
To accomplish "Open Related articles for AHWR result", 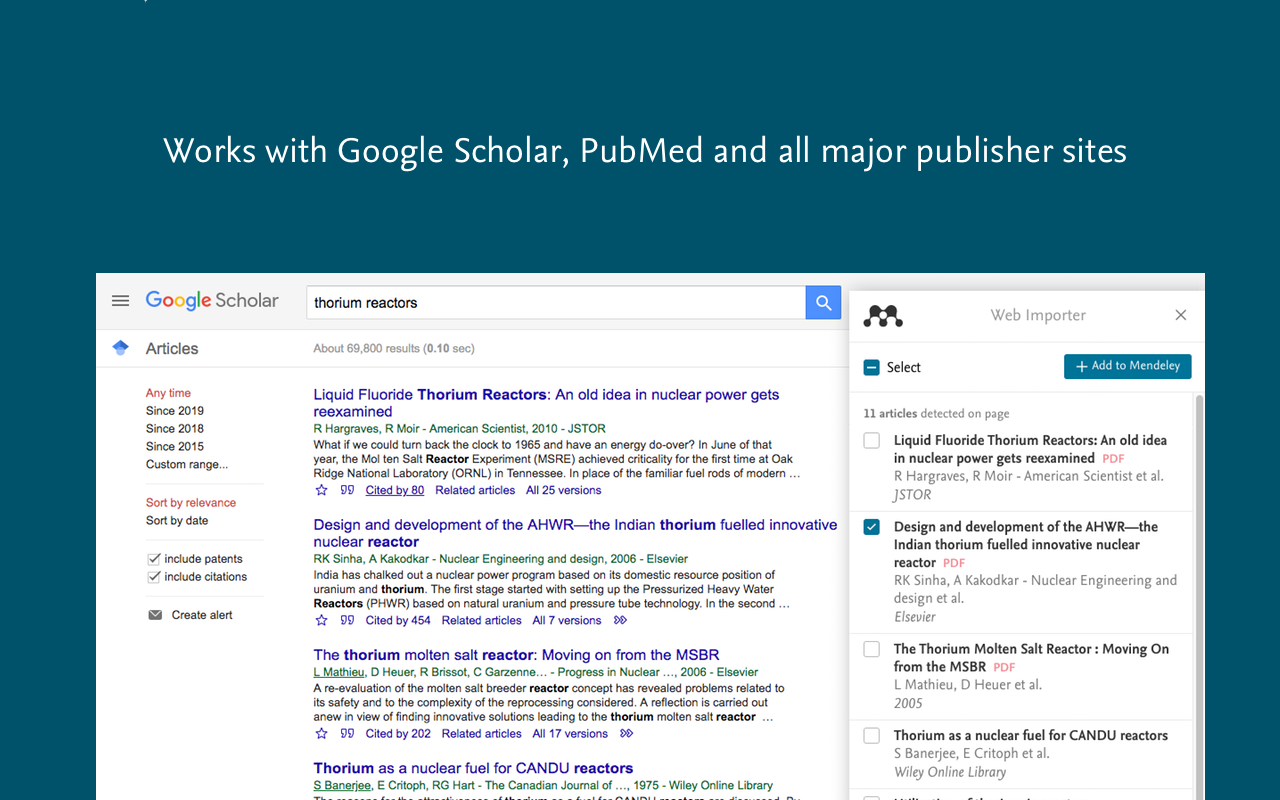I will pyautogui.click(x=481, y=620).
